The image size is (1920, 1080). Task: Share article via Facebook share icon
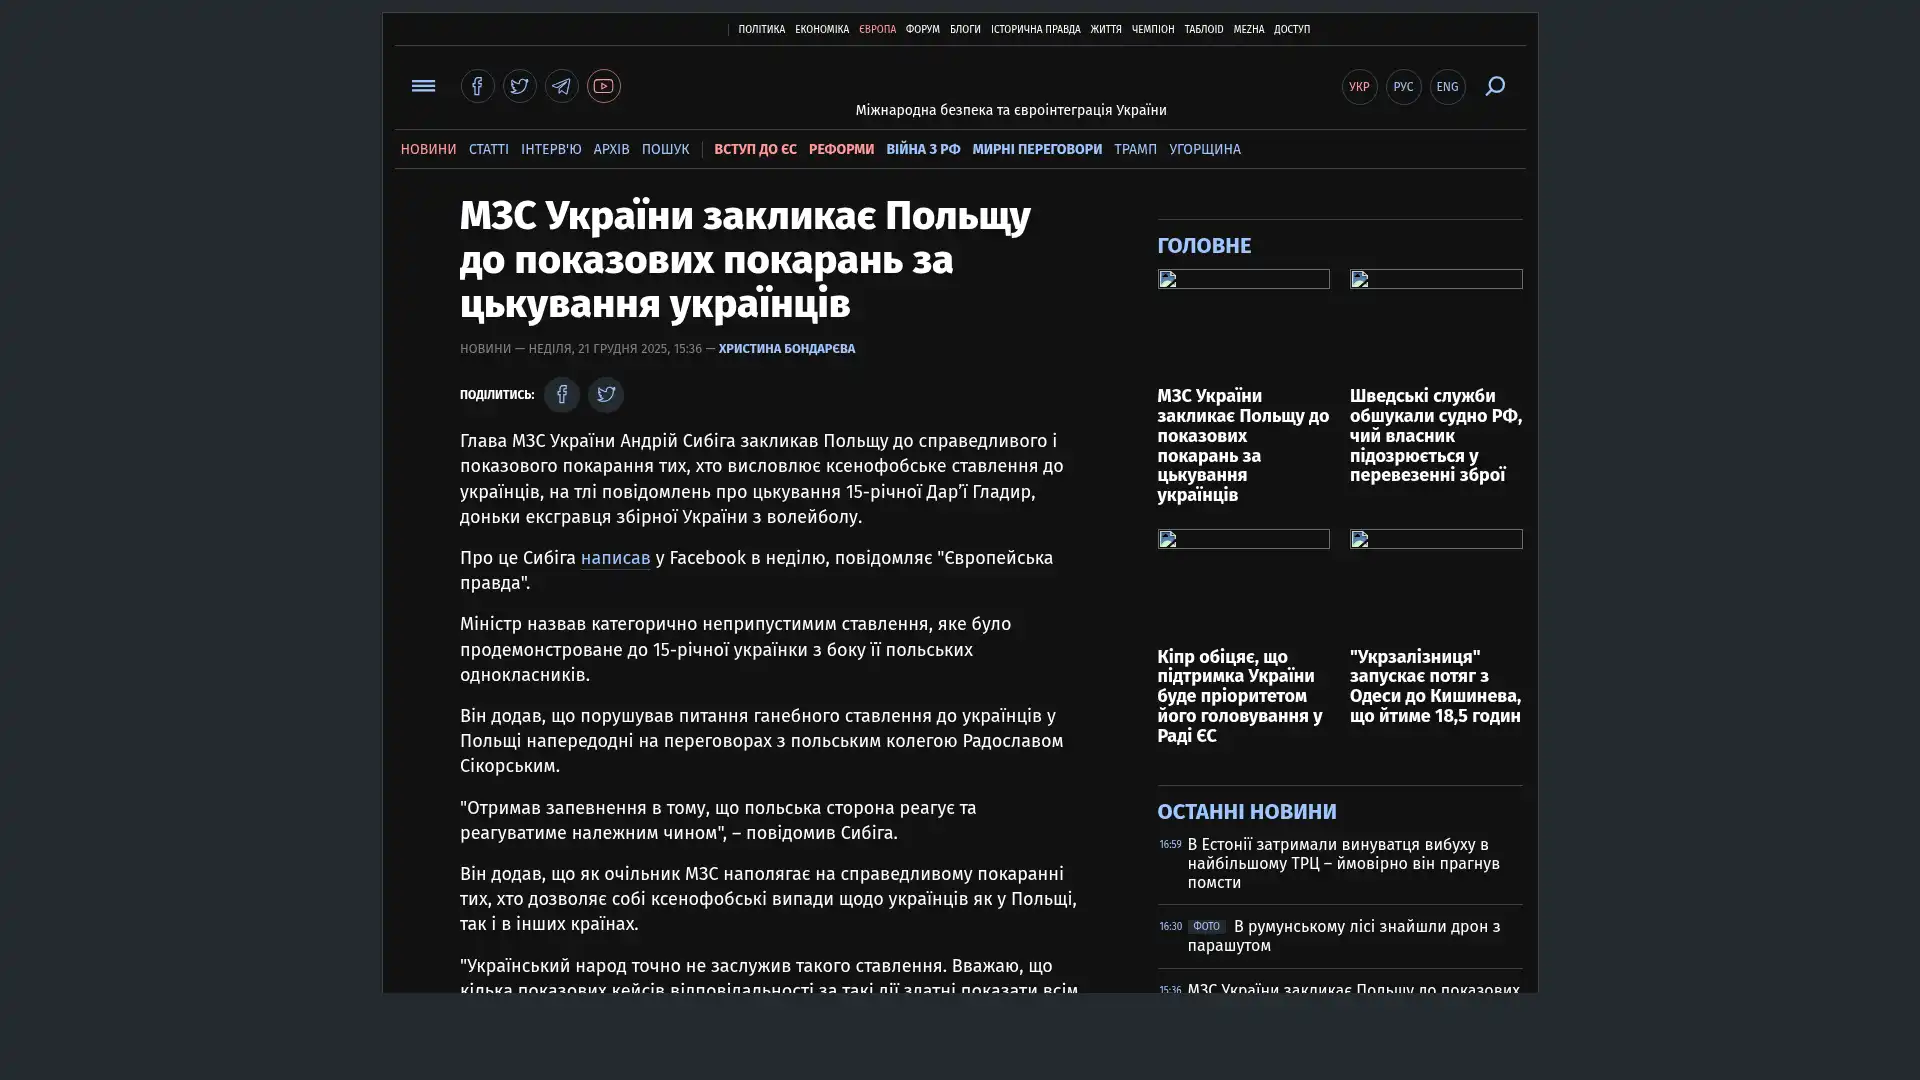[x=561, y=395]
